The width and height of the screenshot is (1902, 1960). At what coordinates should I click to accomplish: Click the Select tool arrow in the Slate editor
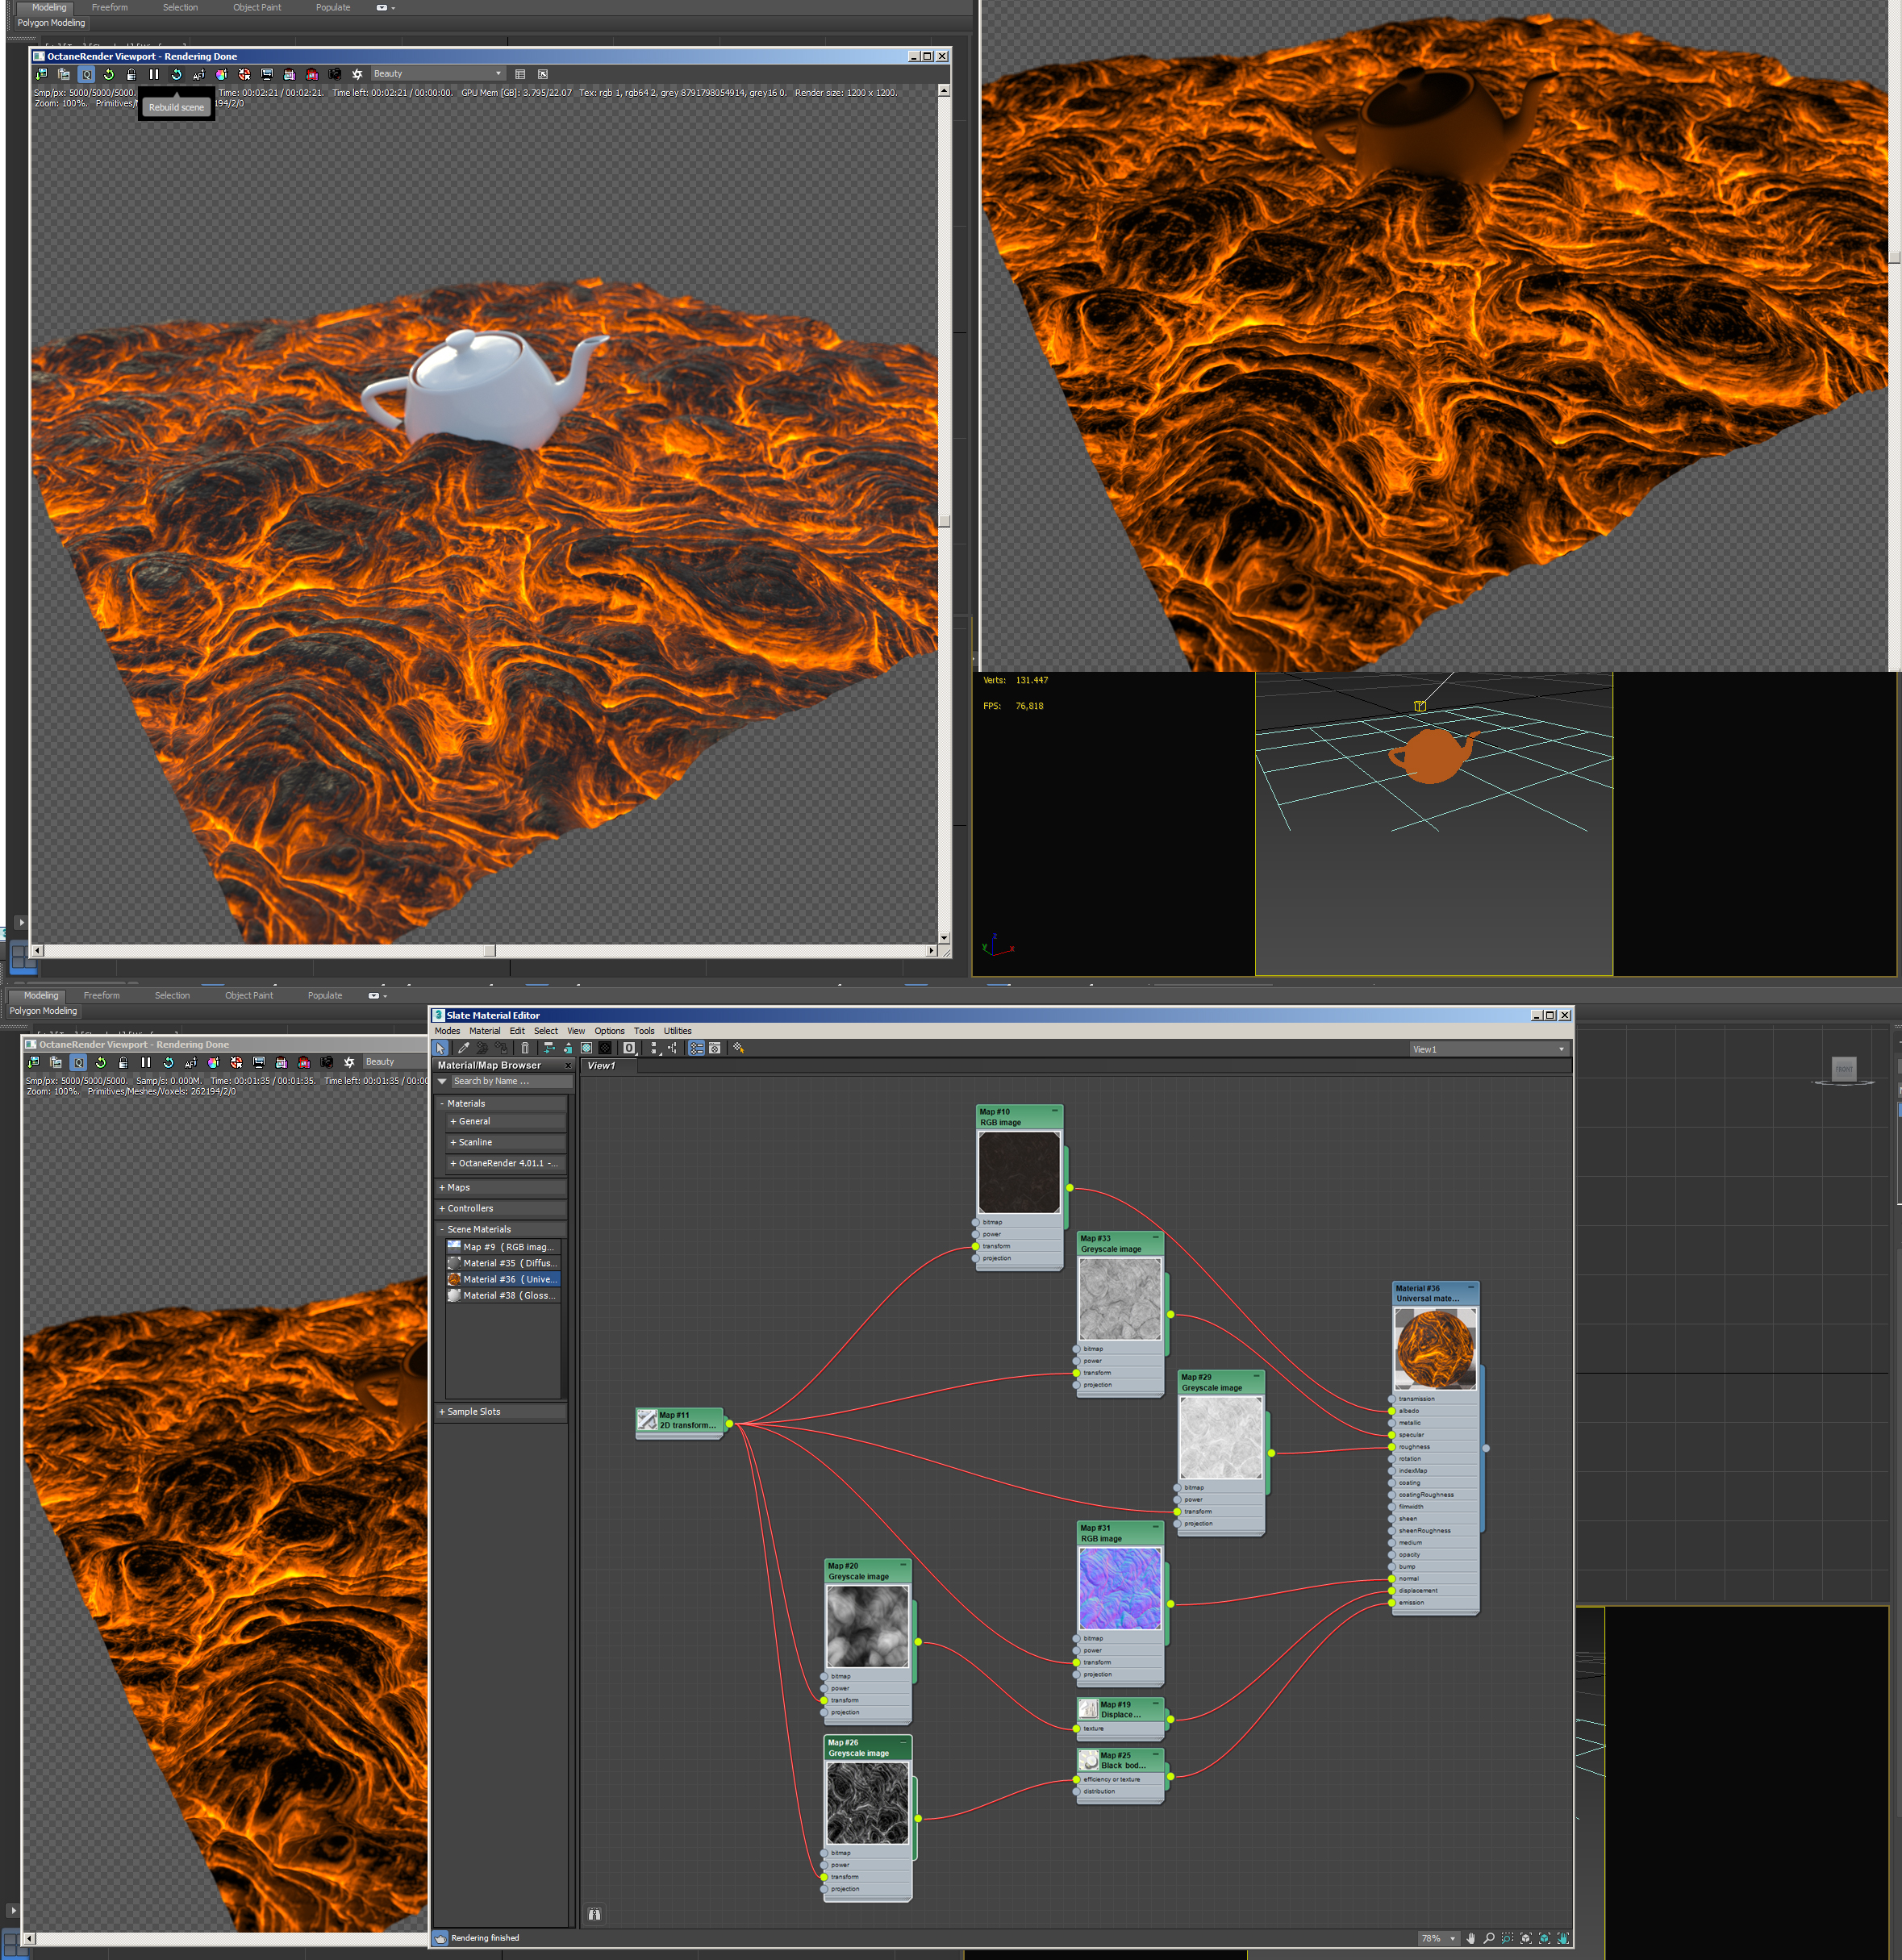point(441,1048)
